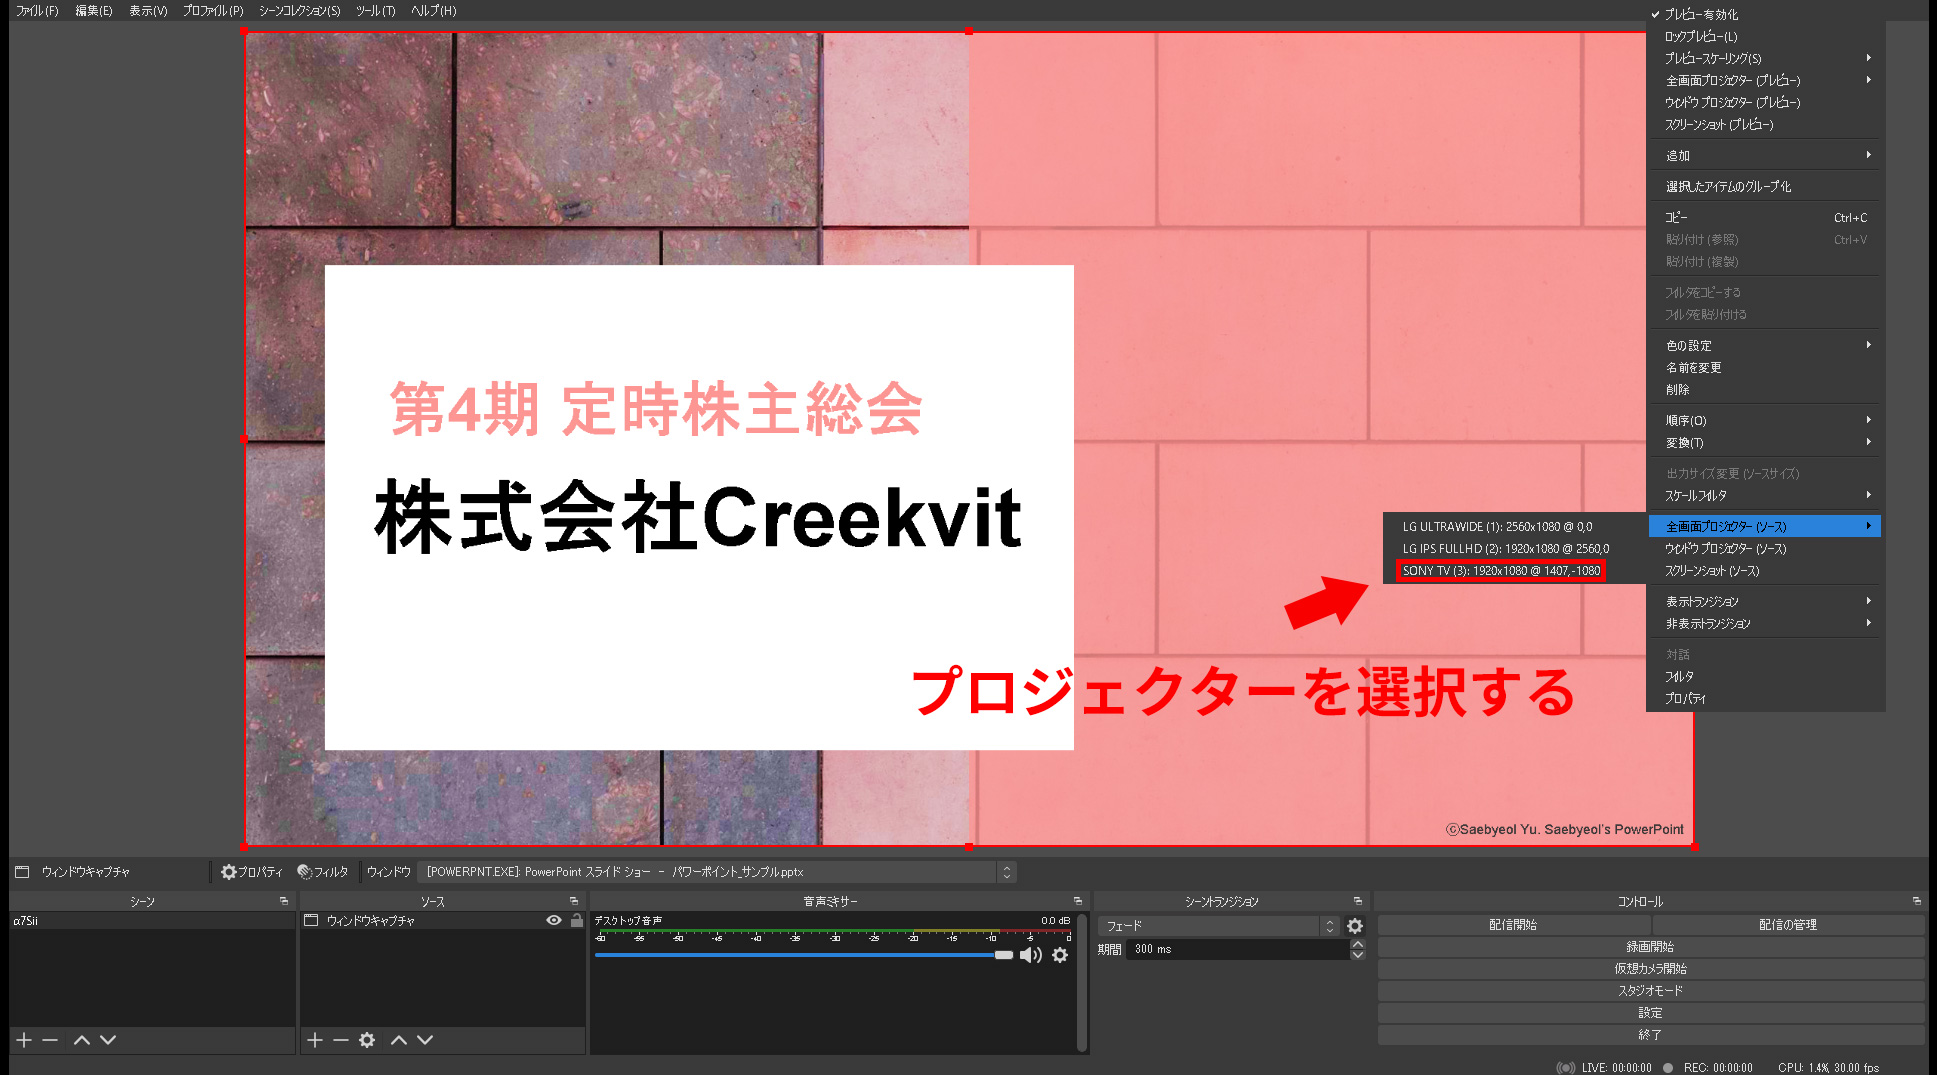Select α7Sii scene in scenes list
This screenshot has height=1075, width=1937.
(152, 920)
